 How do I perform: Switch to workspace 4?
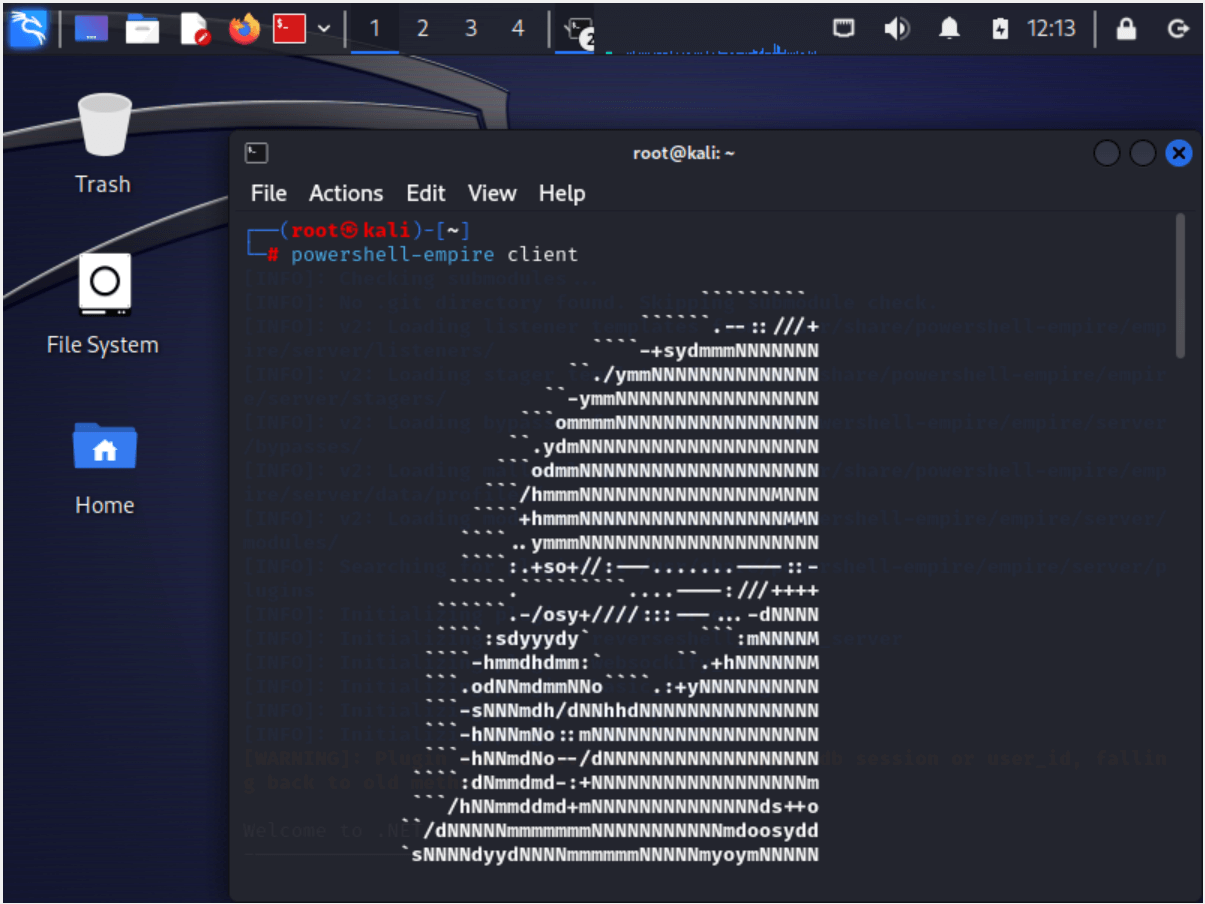517,29
